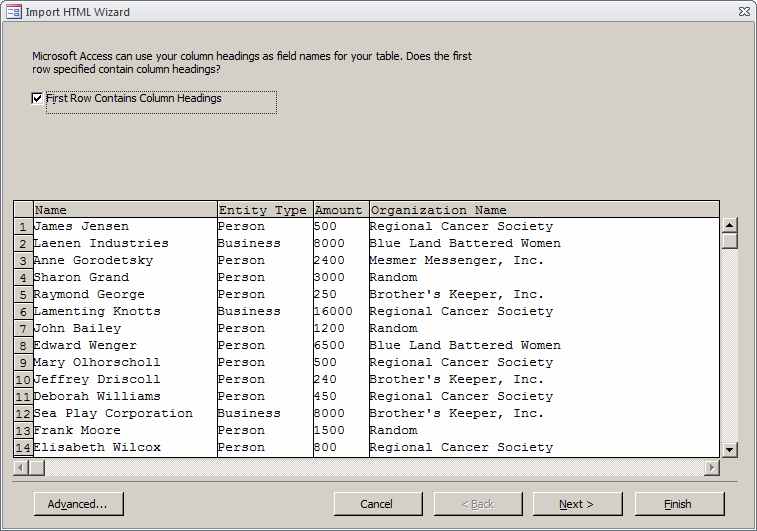Click the preview scroll up arrow

click(x=729, y=225)
